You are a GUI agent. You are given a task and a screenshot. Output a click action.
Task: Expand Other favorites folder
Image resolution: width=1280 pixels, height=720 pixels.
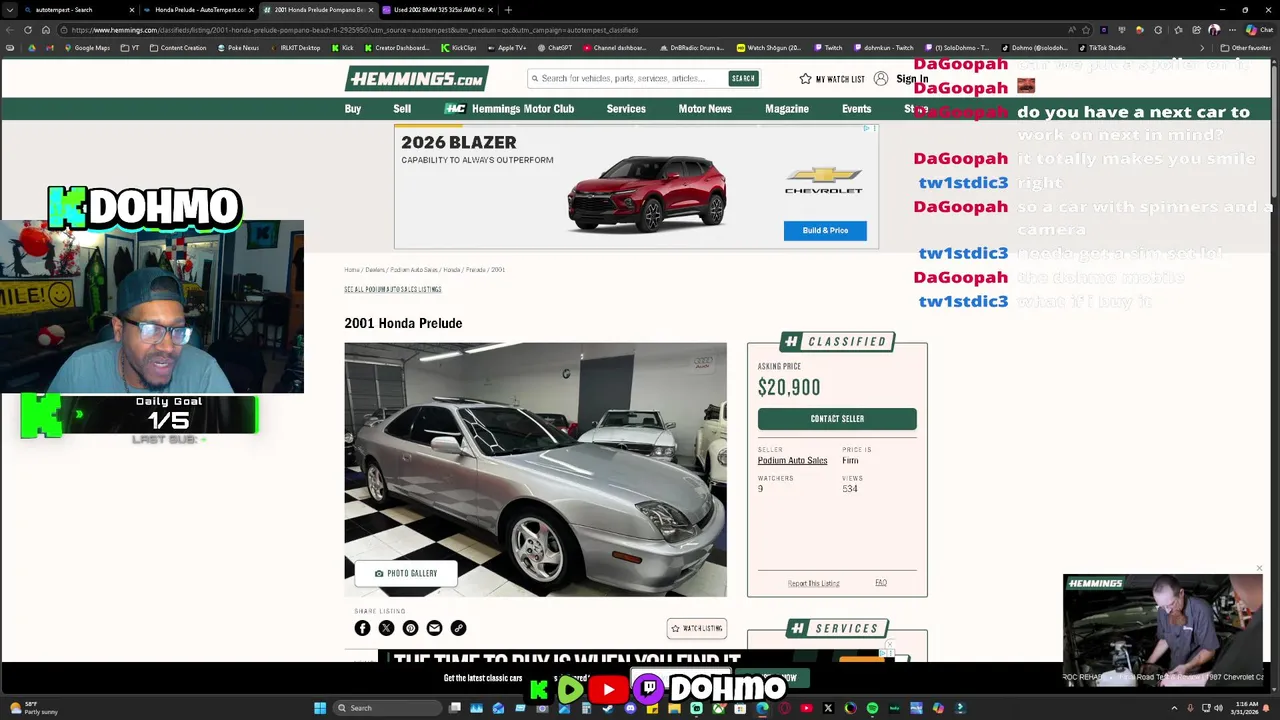1246,48
